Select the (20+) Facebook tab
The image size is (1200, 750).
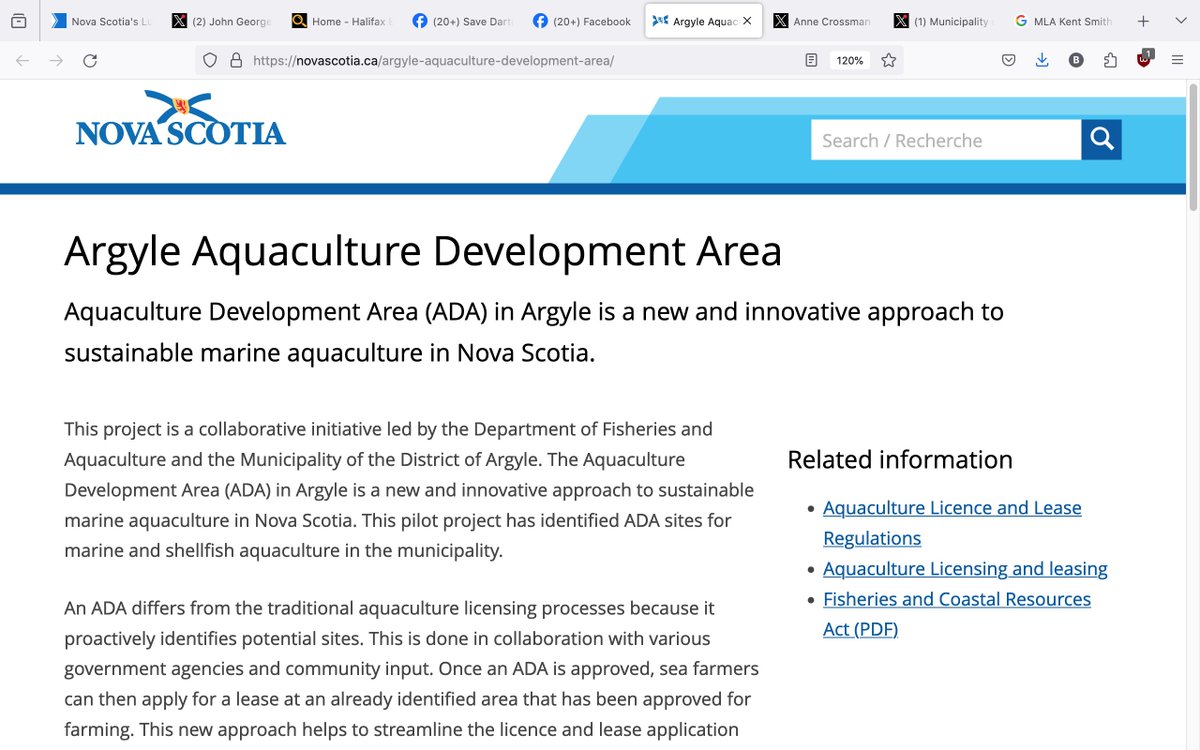coord(584,21)
